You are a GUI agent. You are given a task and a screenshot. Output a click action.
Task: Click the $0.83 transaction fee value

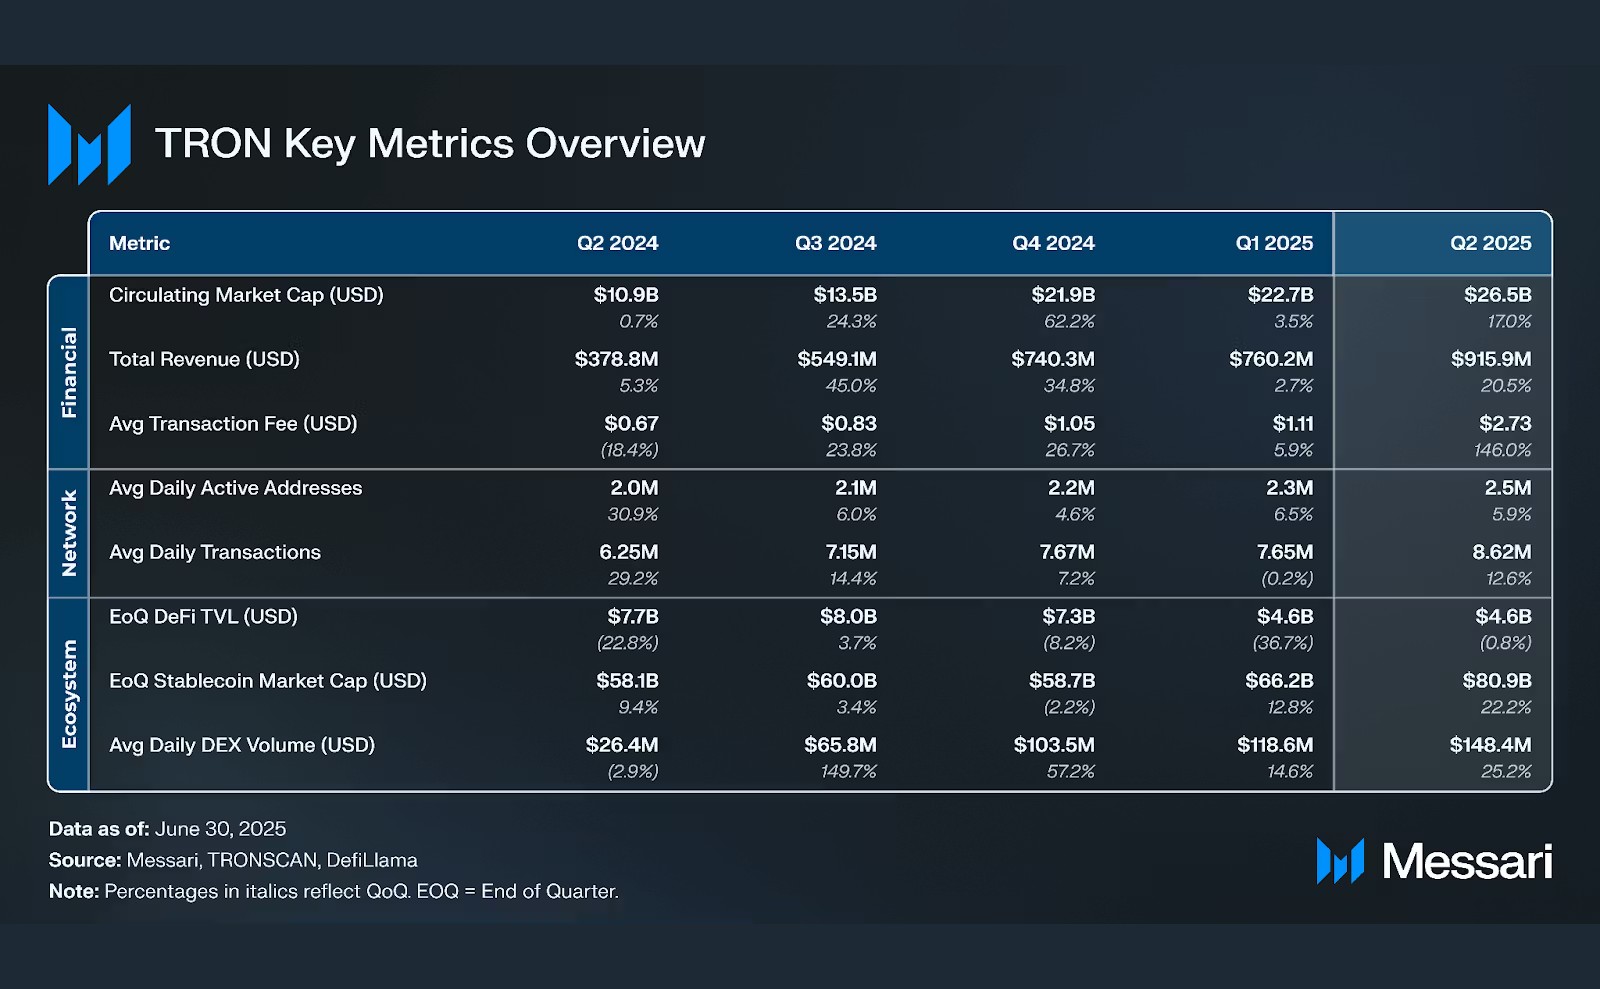click(849, 424)
